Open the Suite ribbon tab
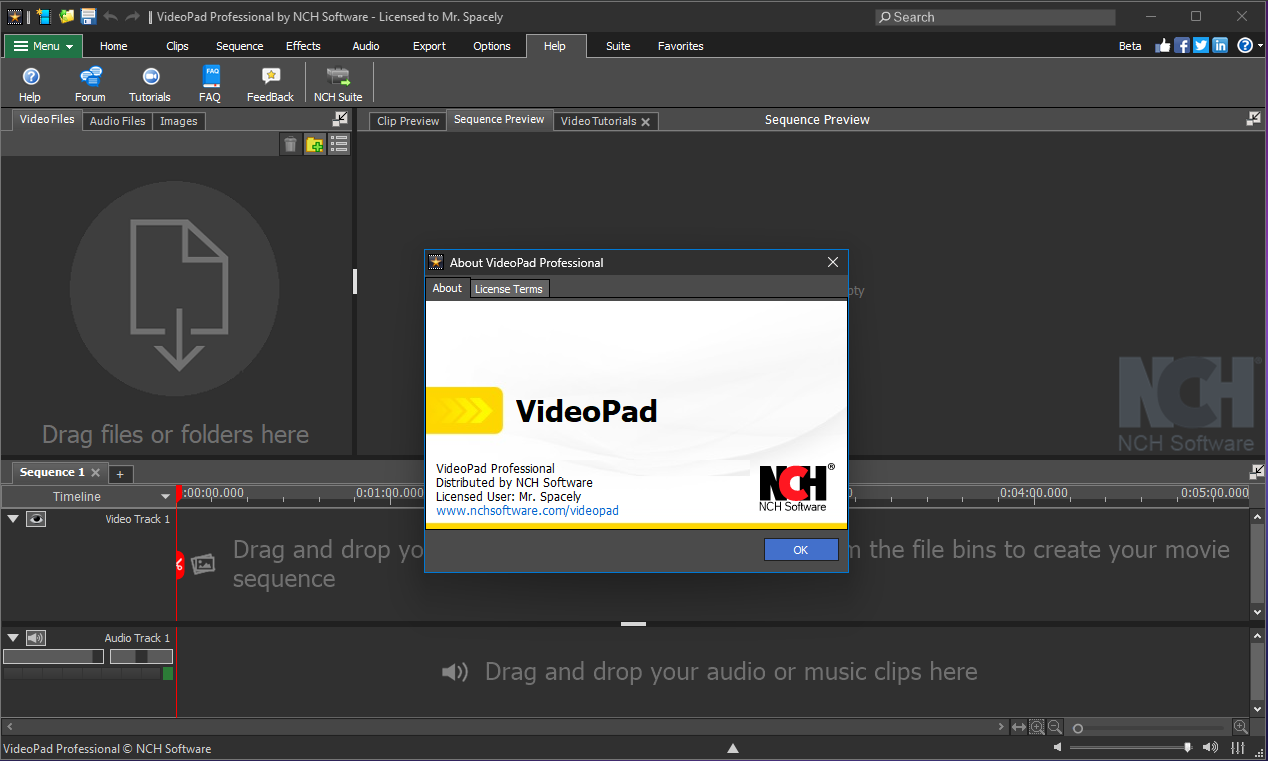Viewport: 1268px width, 761px height. [x=618, y=46]
